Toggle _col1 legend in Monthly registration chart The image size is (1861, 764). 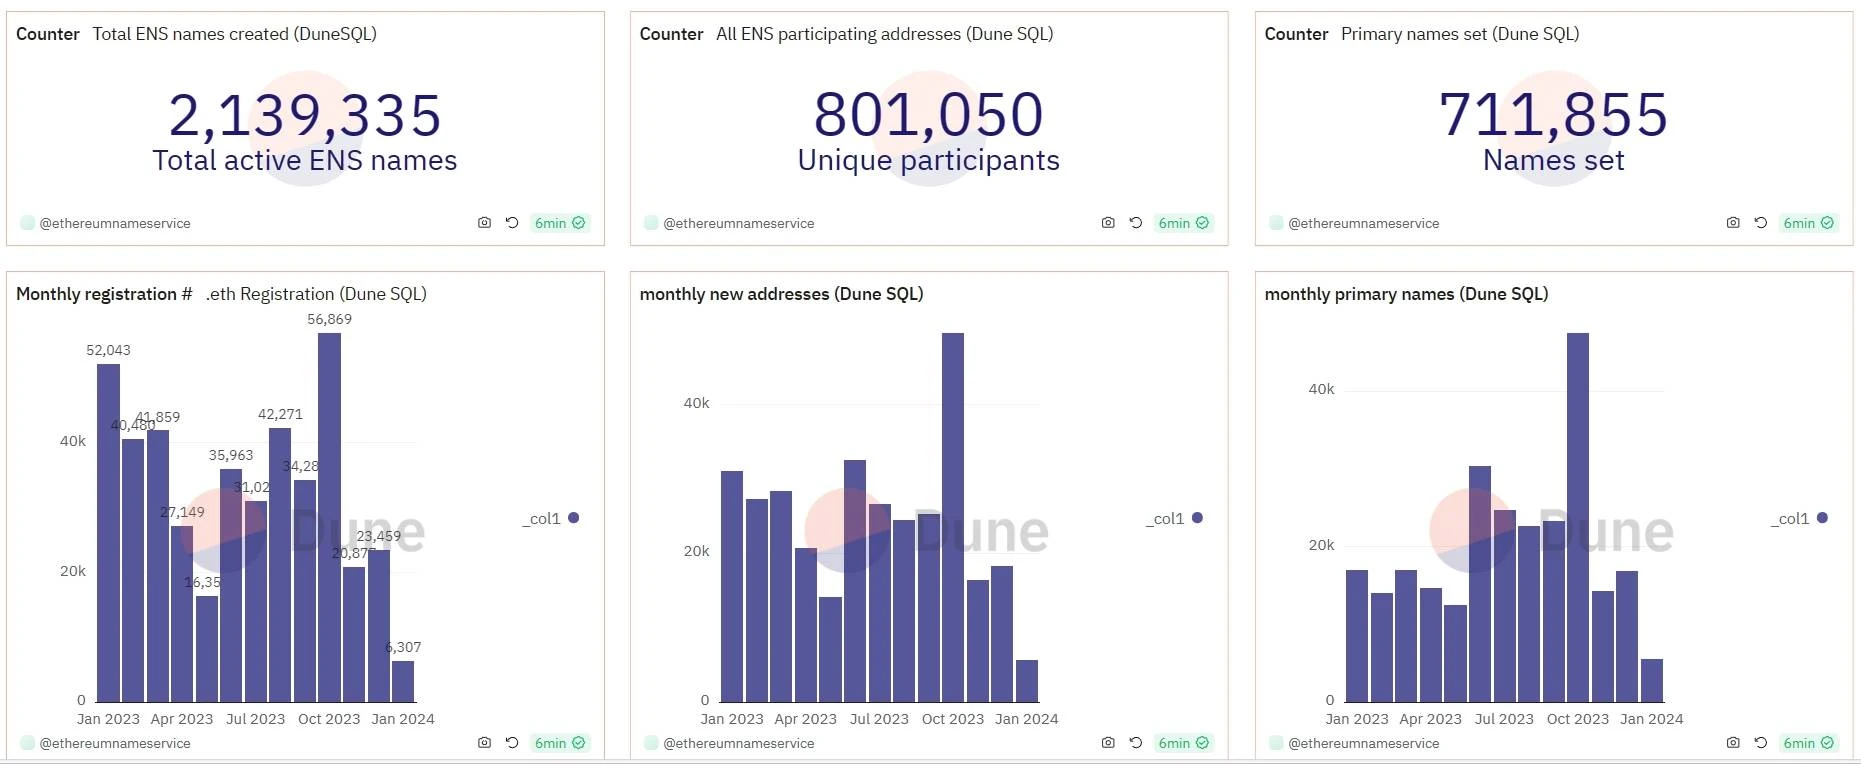point(551,518)
